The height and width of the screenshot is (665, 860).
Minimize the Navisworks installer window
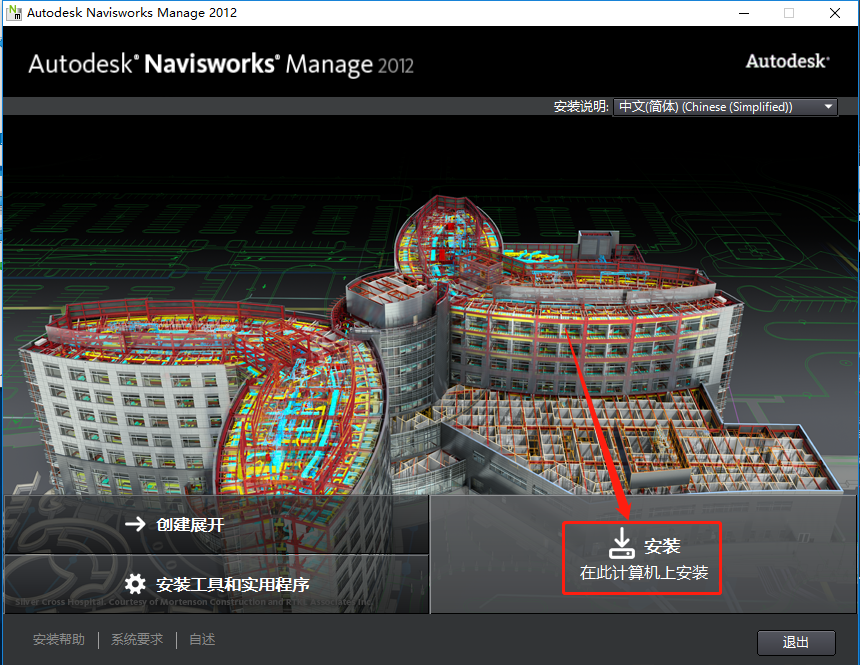click(x=744, y=13)
